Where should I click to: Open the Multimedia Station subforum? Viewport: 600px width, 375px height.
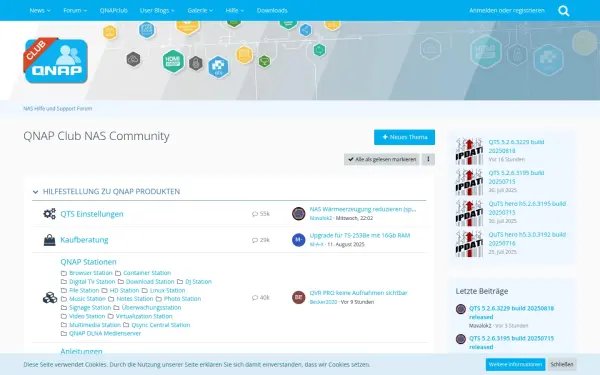tap(95, 325)
